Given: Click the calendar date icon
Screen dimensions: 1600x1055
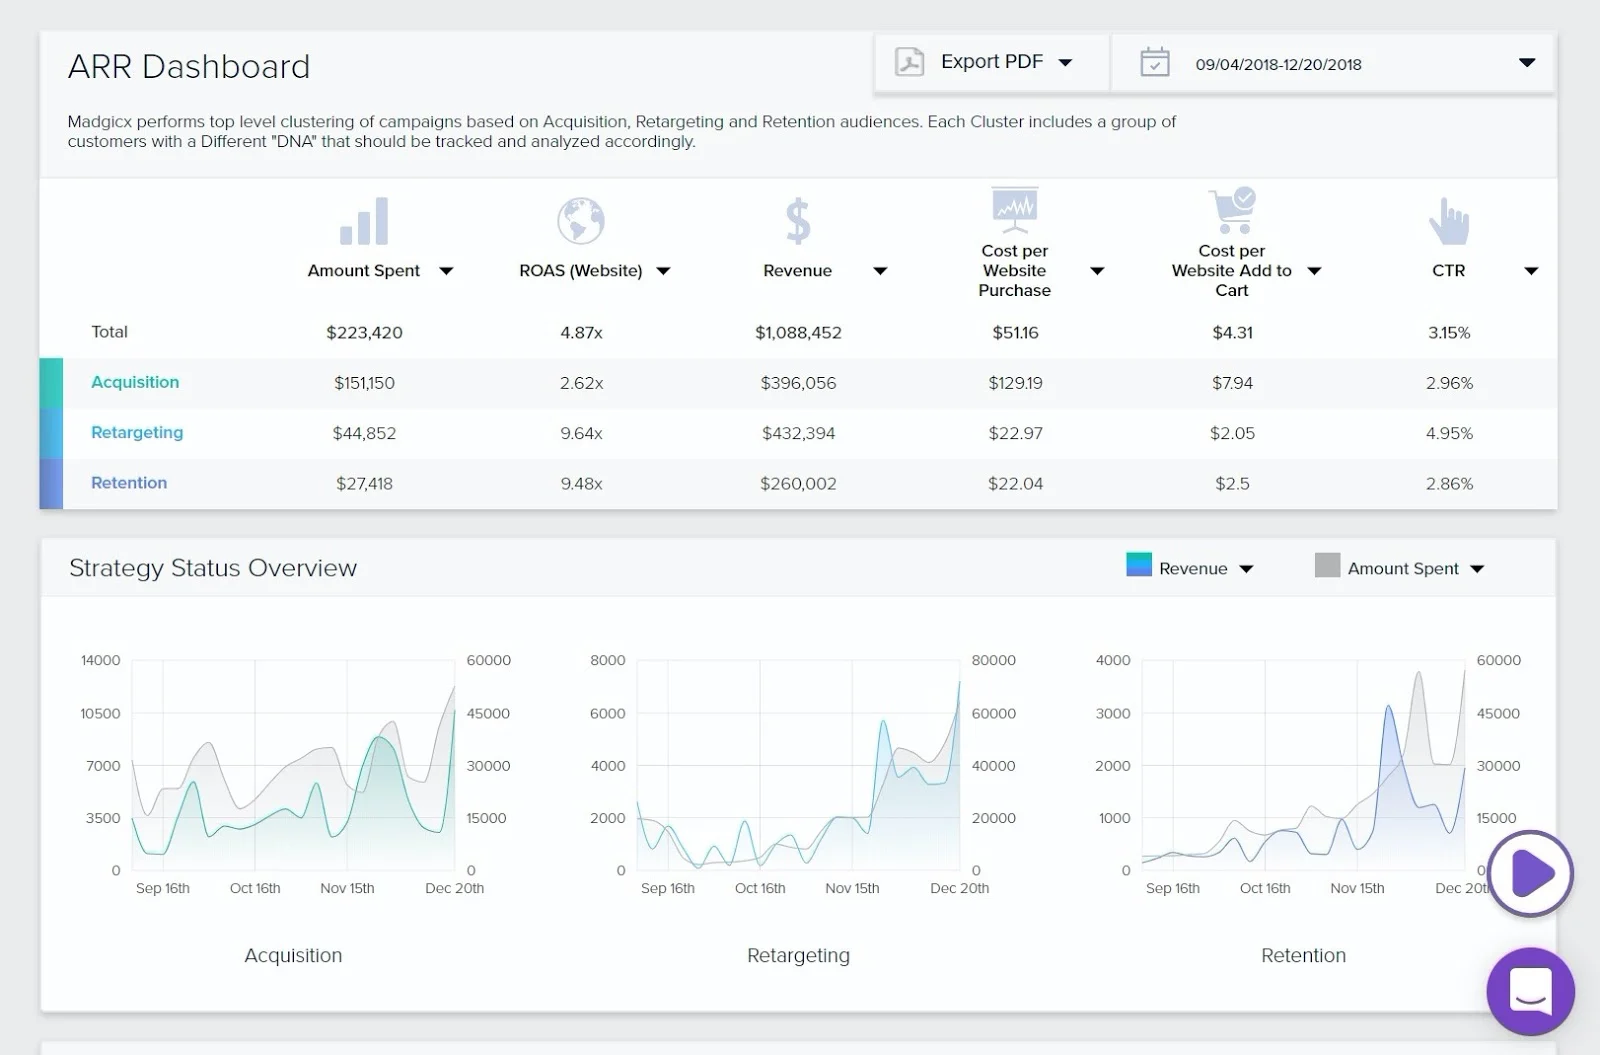Looking at the screenshot, I should tap(1155, 62).
